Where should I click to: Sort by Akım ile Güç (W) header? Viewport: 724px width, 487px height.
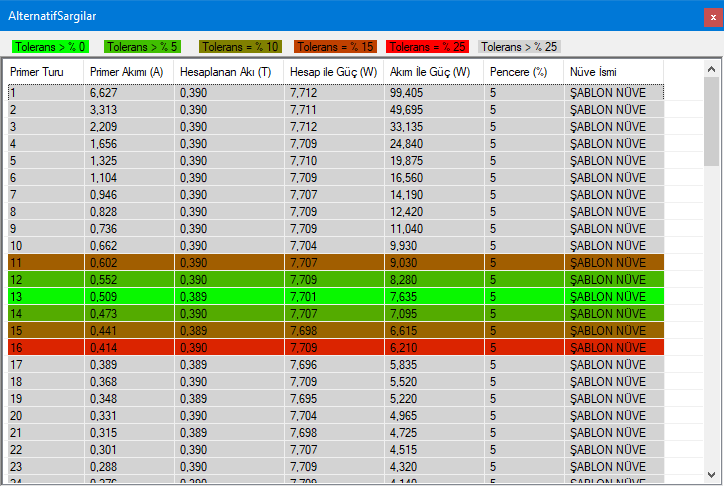pos(430,72)
